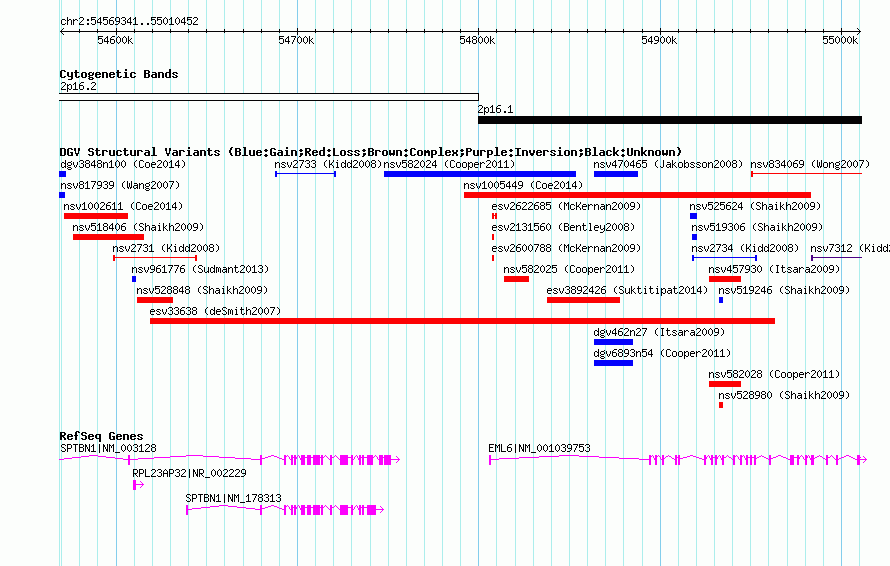Click the dgv3848n100 (Coe2014) variant label
This screenshot has height=566, width=890.
coord(123,164)
